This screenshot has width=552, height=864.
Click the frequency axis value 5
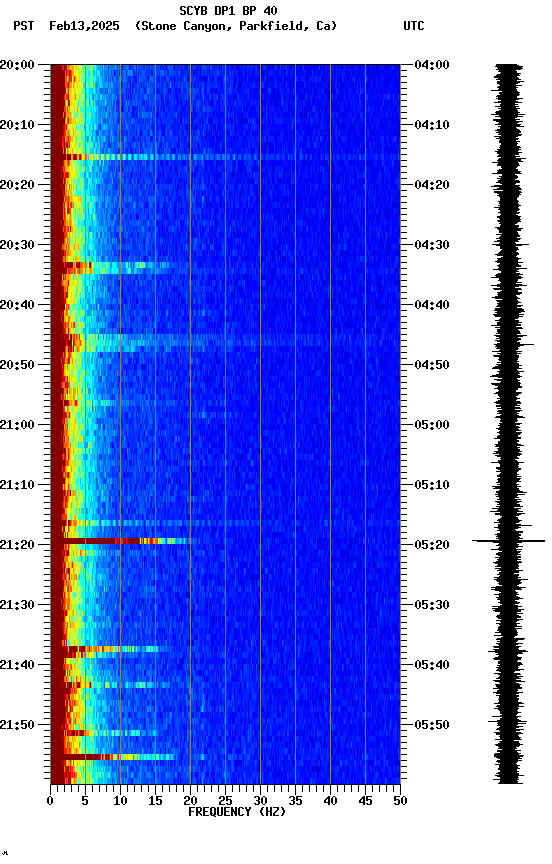point(85,802)
